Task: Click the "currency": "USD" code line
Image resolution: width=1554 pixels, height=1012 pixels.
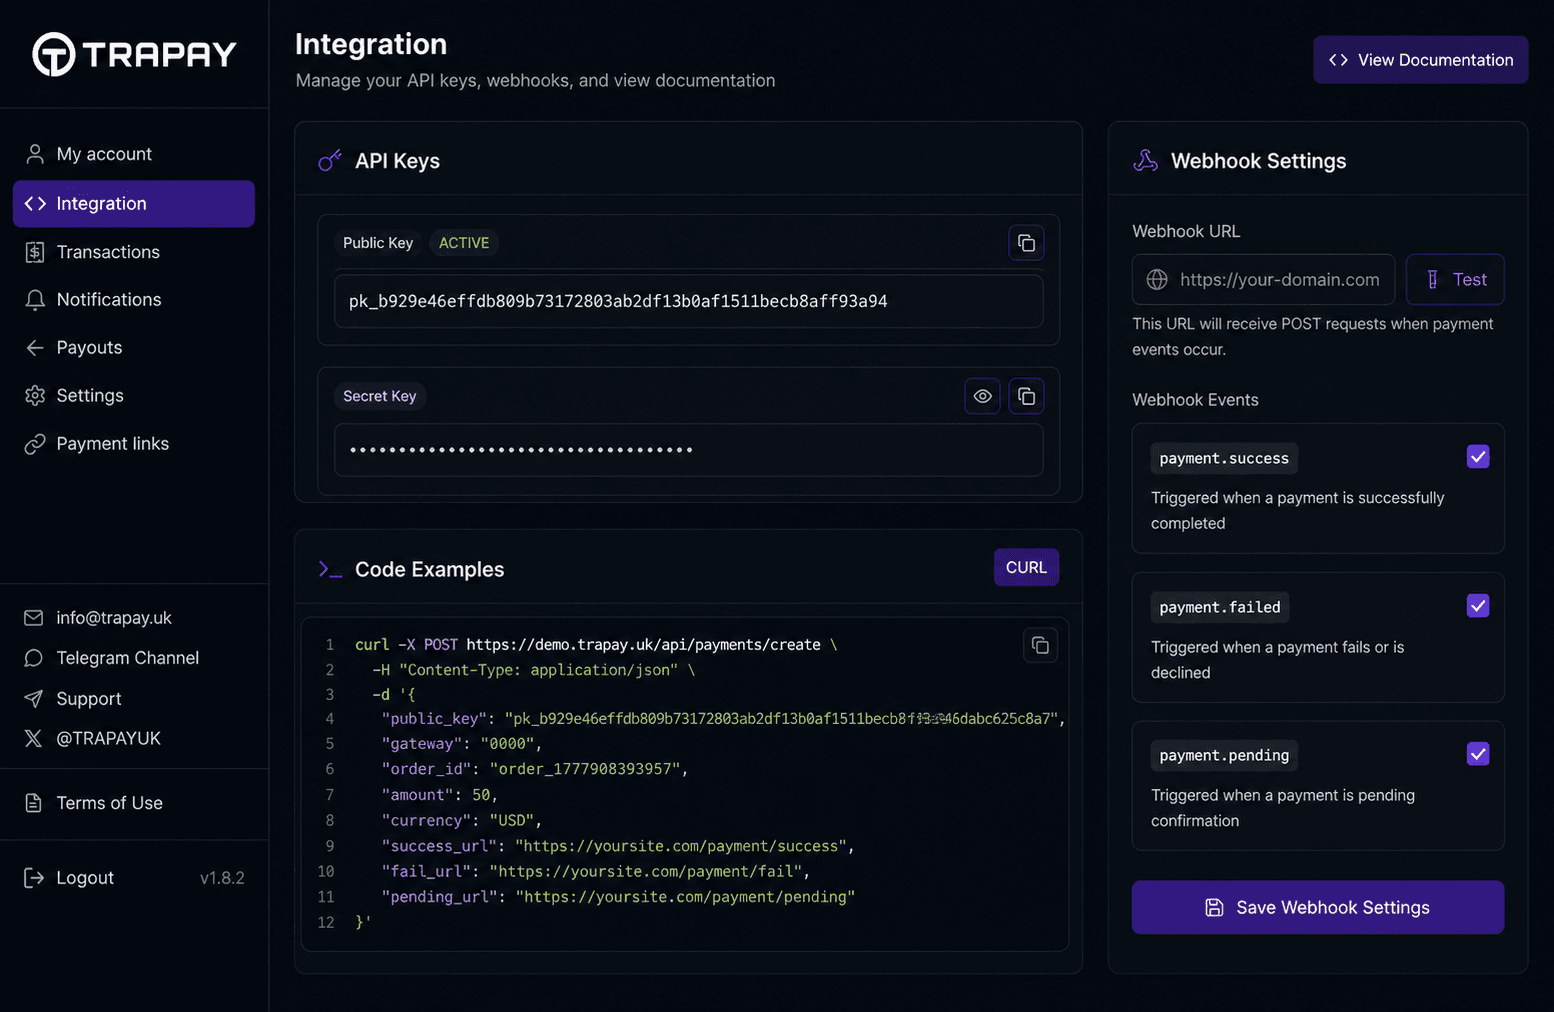Action: (461, 820)
